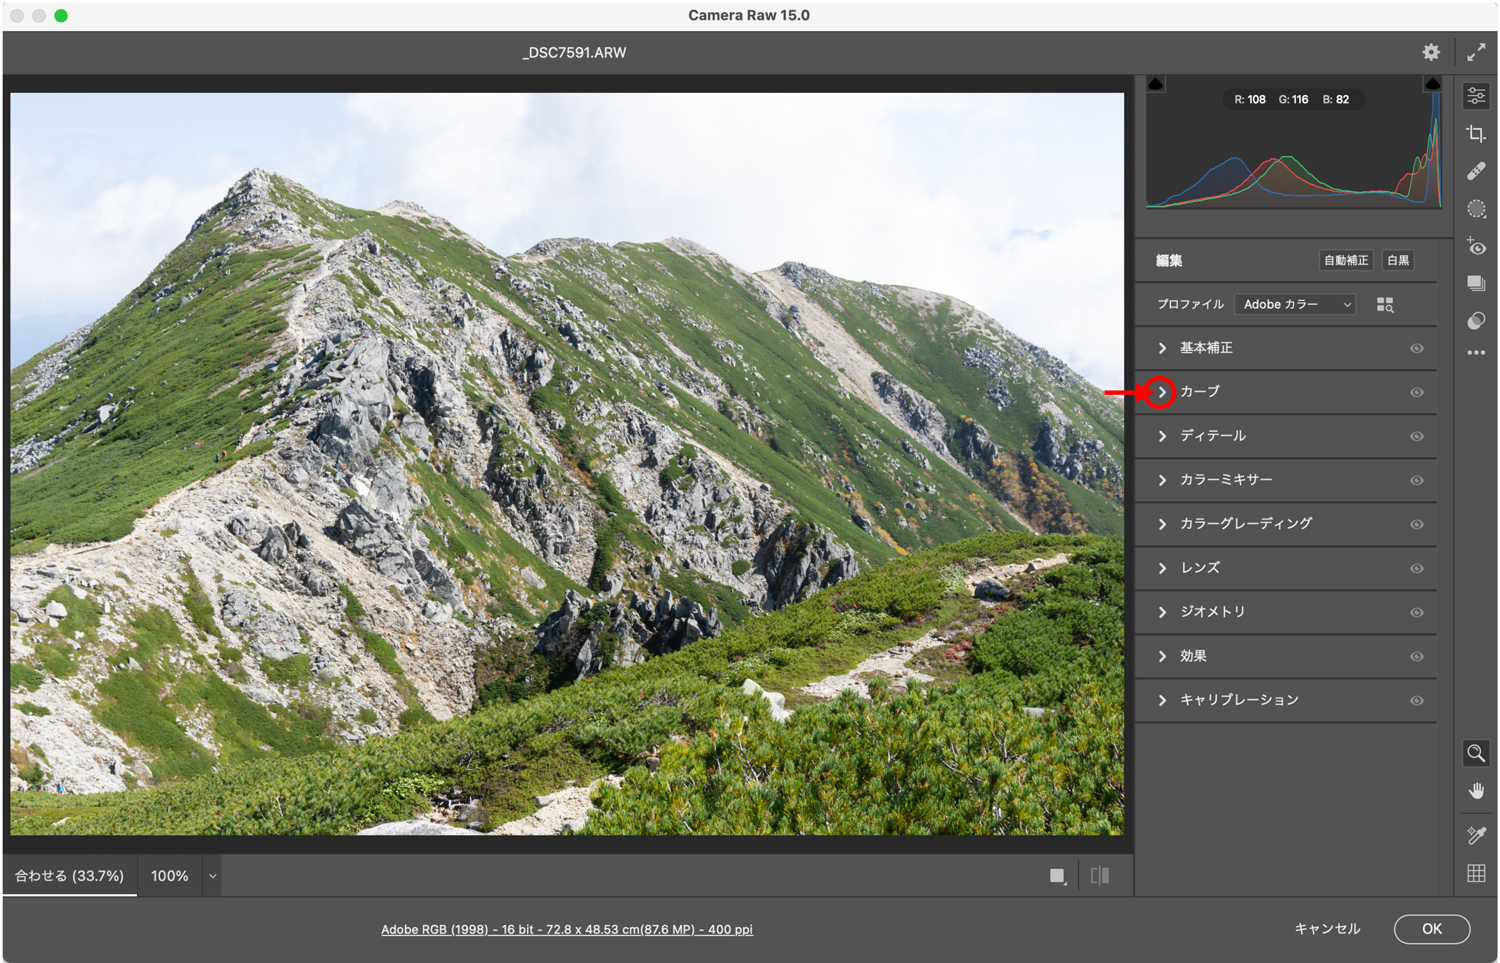The width and height of the screenshot is (1500, 963).
Task: Click the 白黒 black and white button
Action: 1398,260
